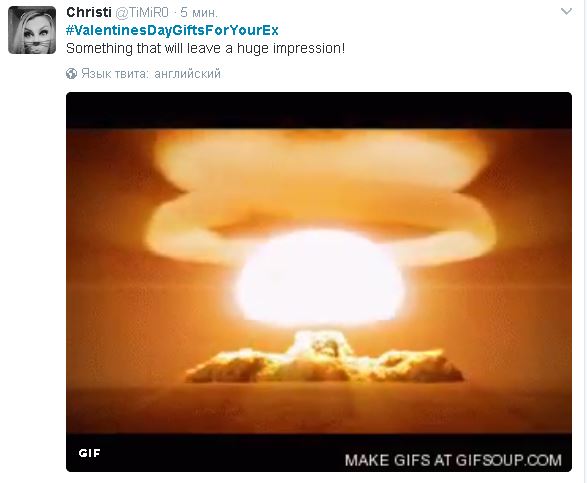
Task: Open the 5 мин. timestamp permalink
Action: pyautogui.click(x=199, y=13)
